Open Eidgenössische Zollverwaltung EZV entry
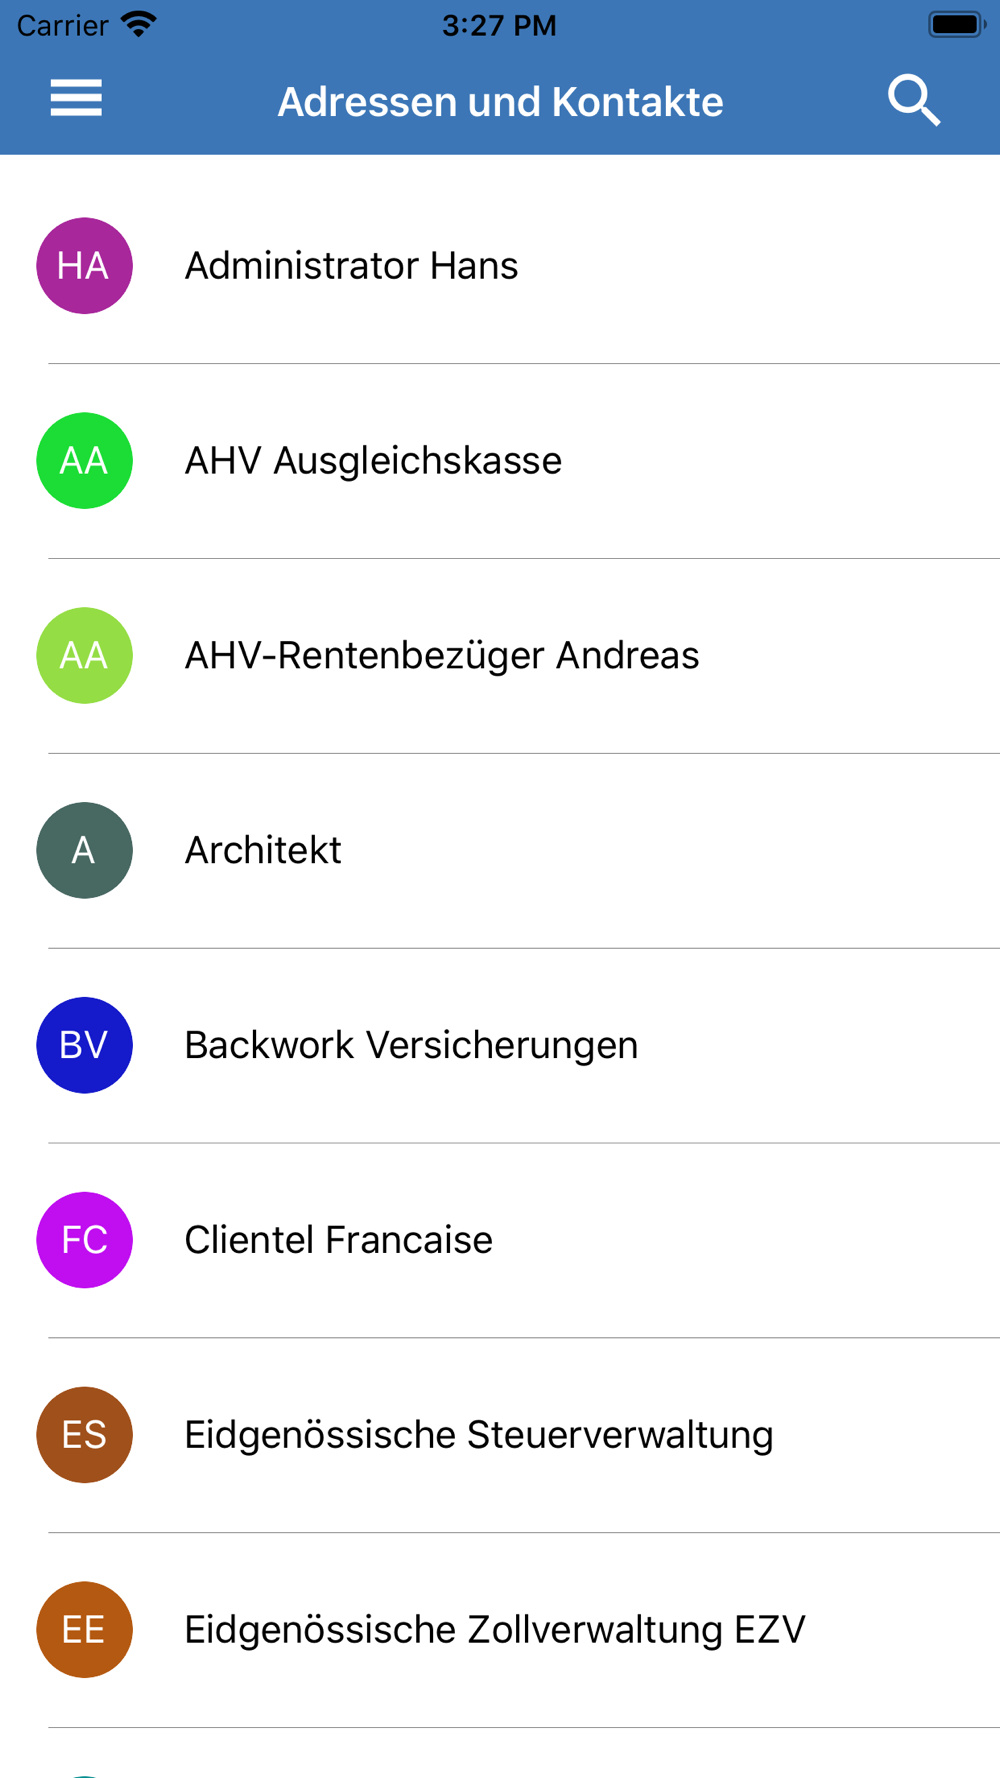Screen dimensions: 1000x1778 tap(500, 1630)
